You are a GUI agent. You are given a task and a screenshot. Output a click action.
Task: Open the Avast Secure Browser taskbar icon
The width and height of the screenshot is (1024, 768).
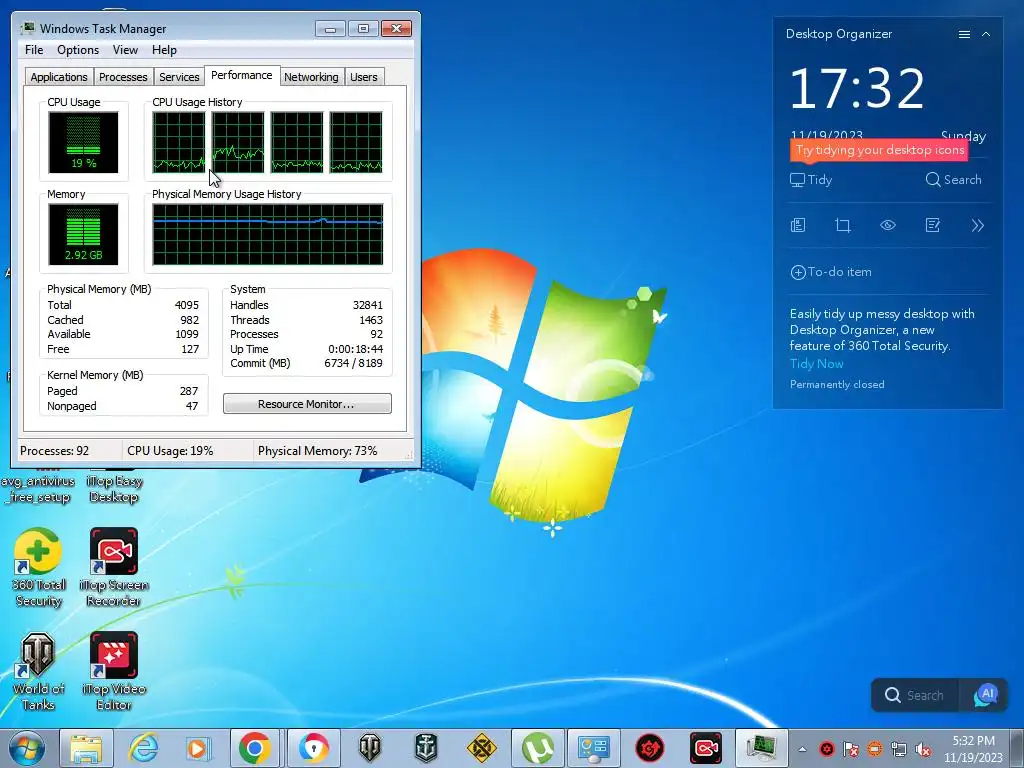314,748
